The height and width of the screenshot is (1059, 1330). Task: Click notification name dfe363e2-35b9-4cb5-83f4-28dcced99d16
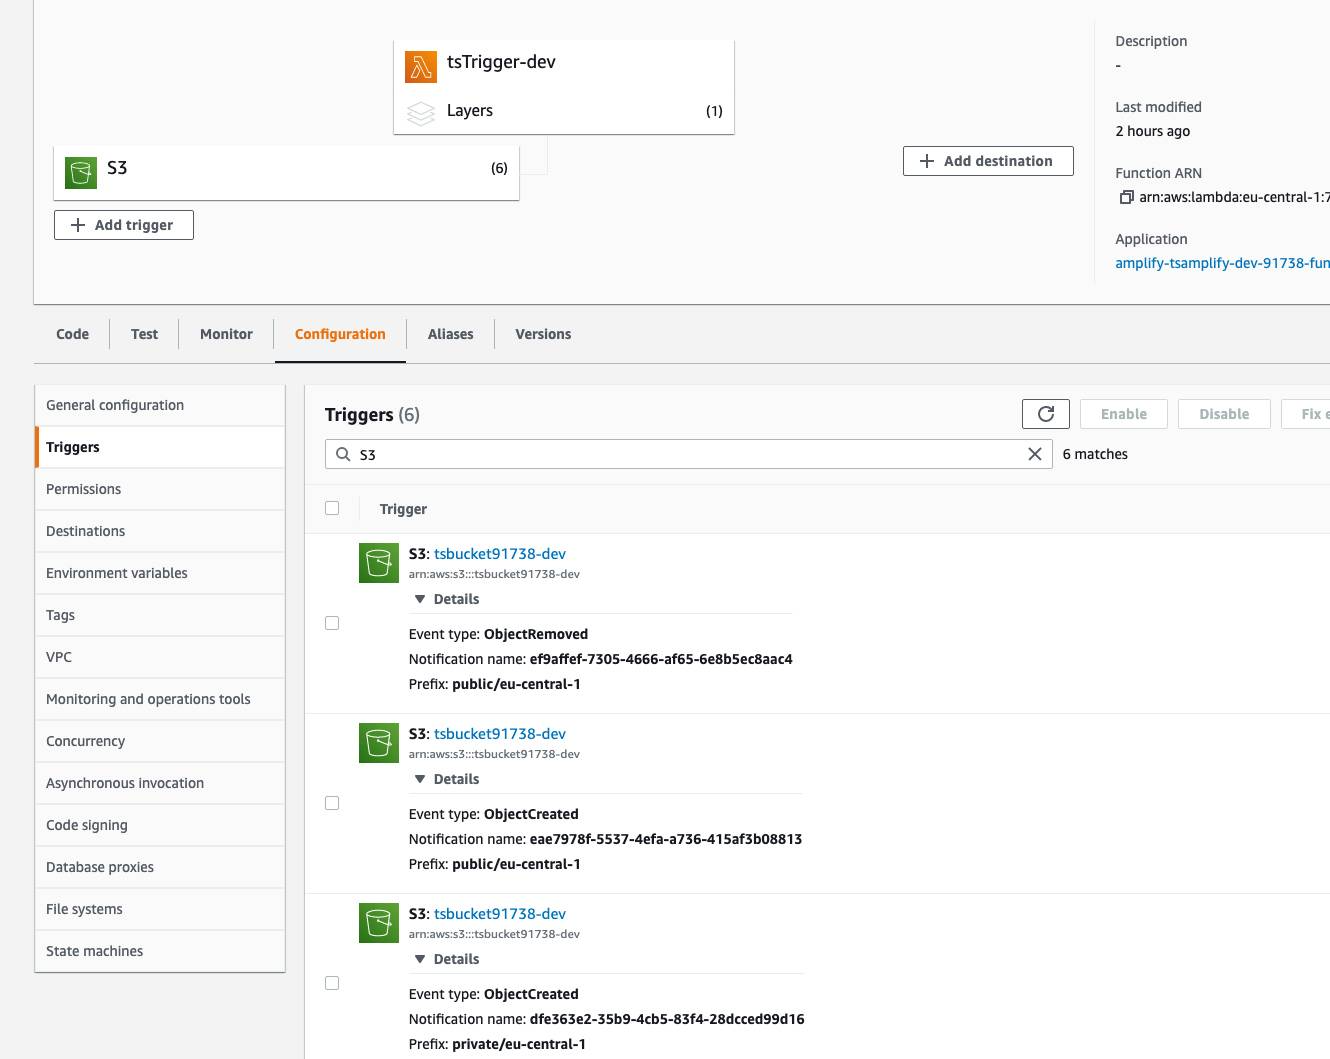(667, 1019)
